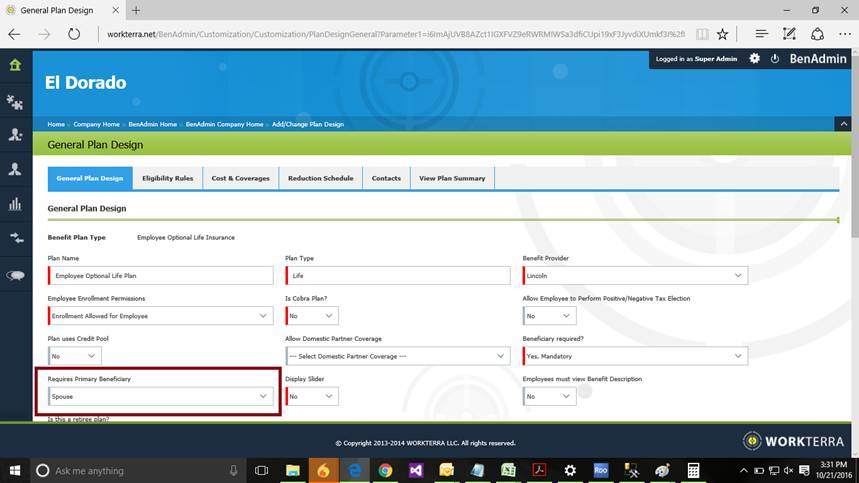
Task: Expand Select Domestic Partner Coverage dropdown
Action: 398,356
